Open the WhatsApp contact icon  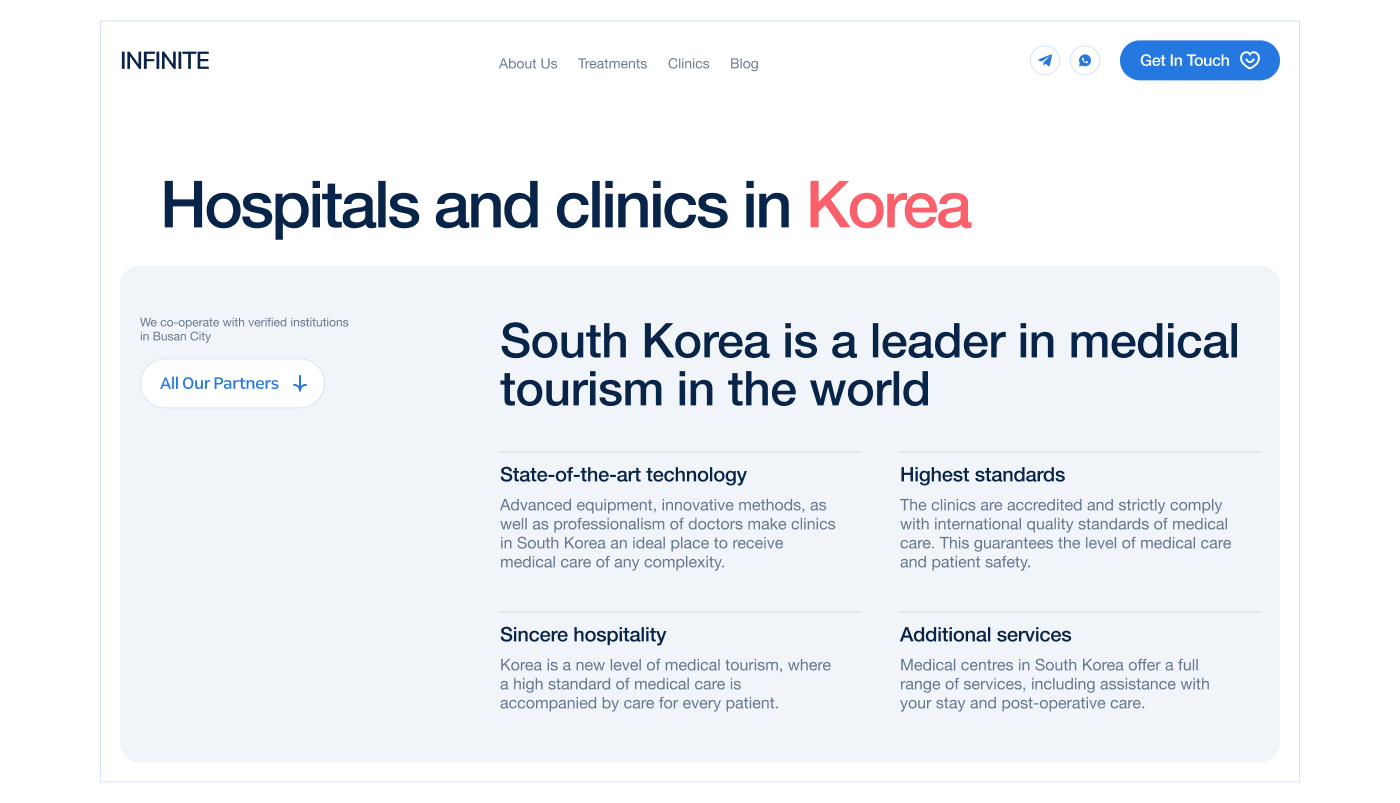point(1085,60)
